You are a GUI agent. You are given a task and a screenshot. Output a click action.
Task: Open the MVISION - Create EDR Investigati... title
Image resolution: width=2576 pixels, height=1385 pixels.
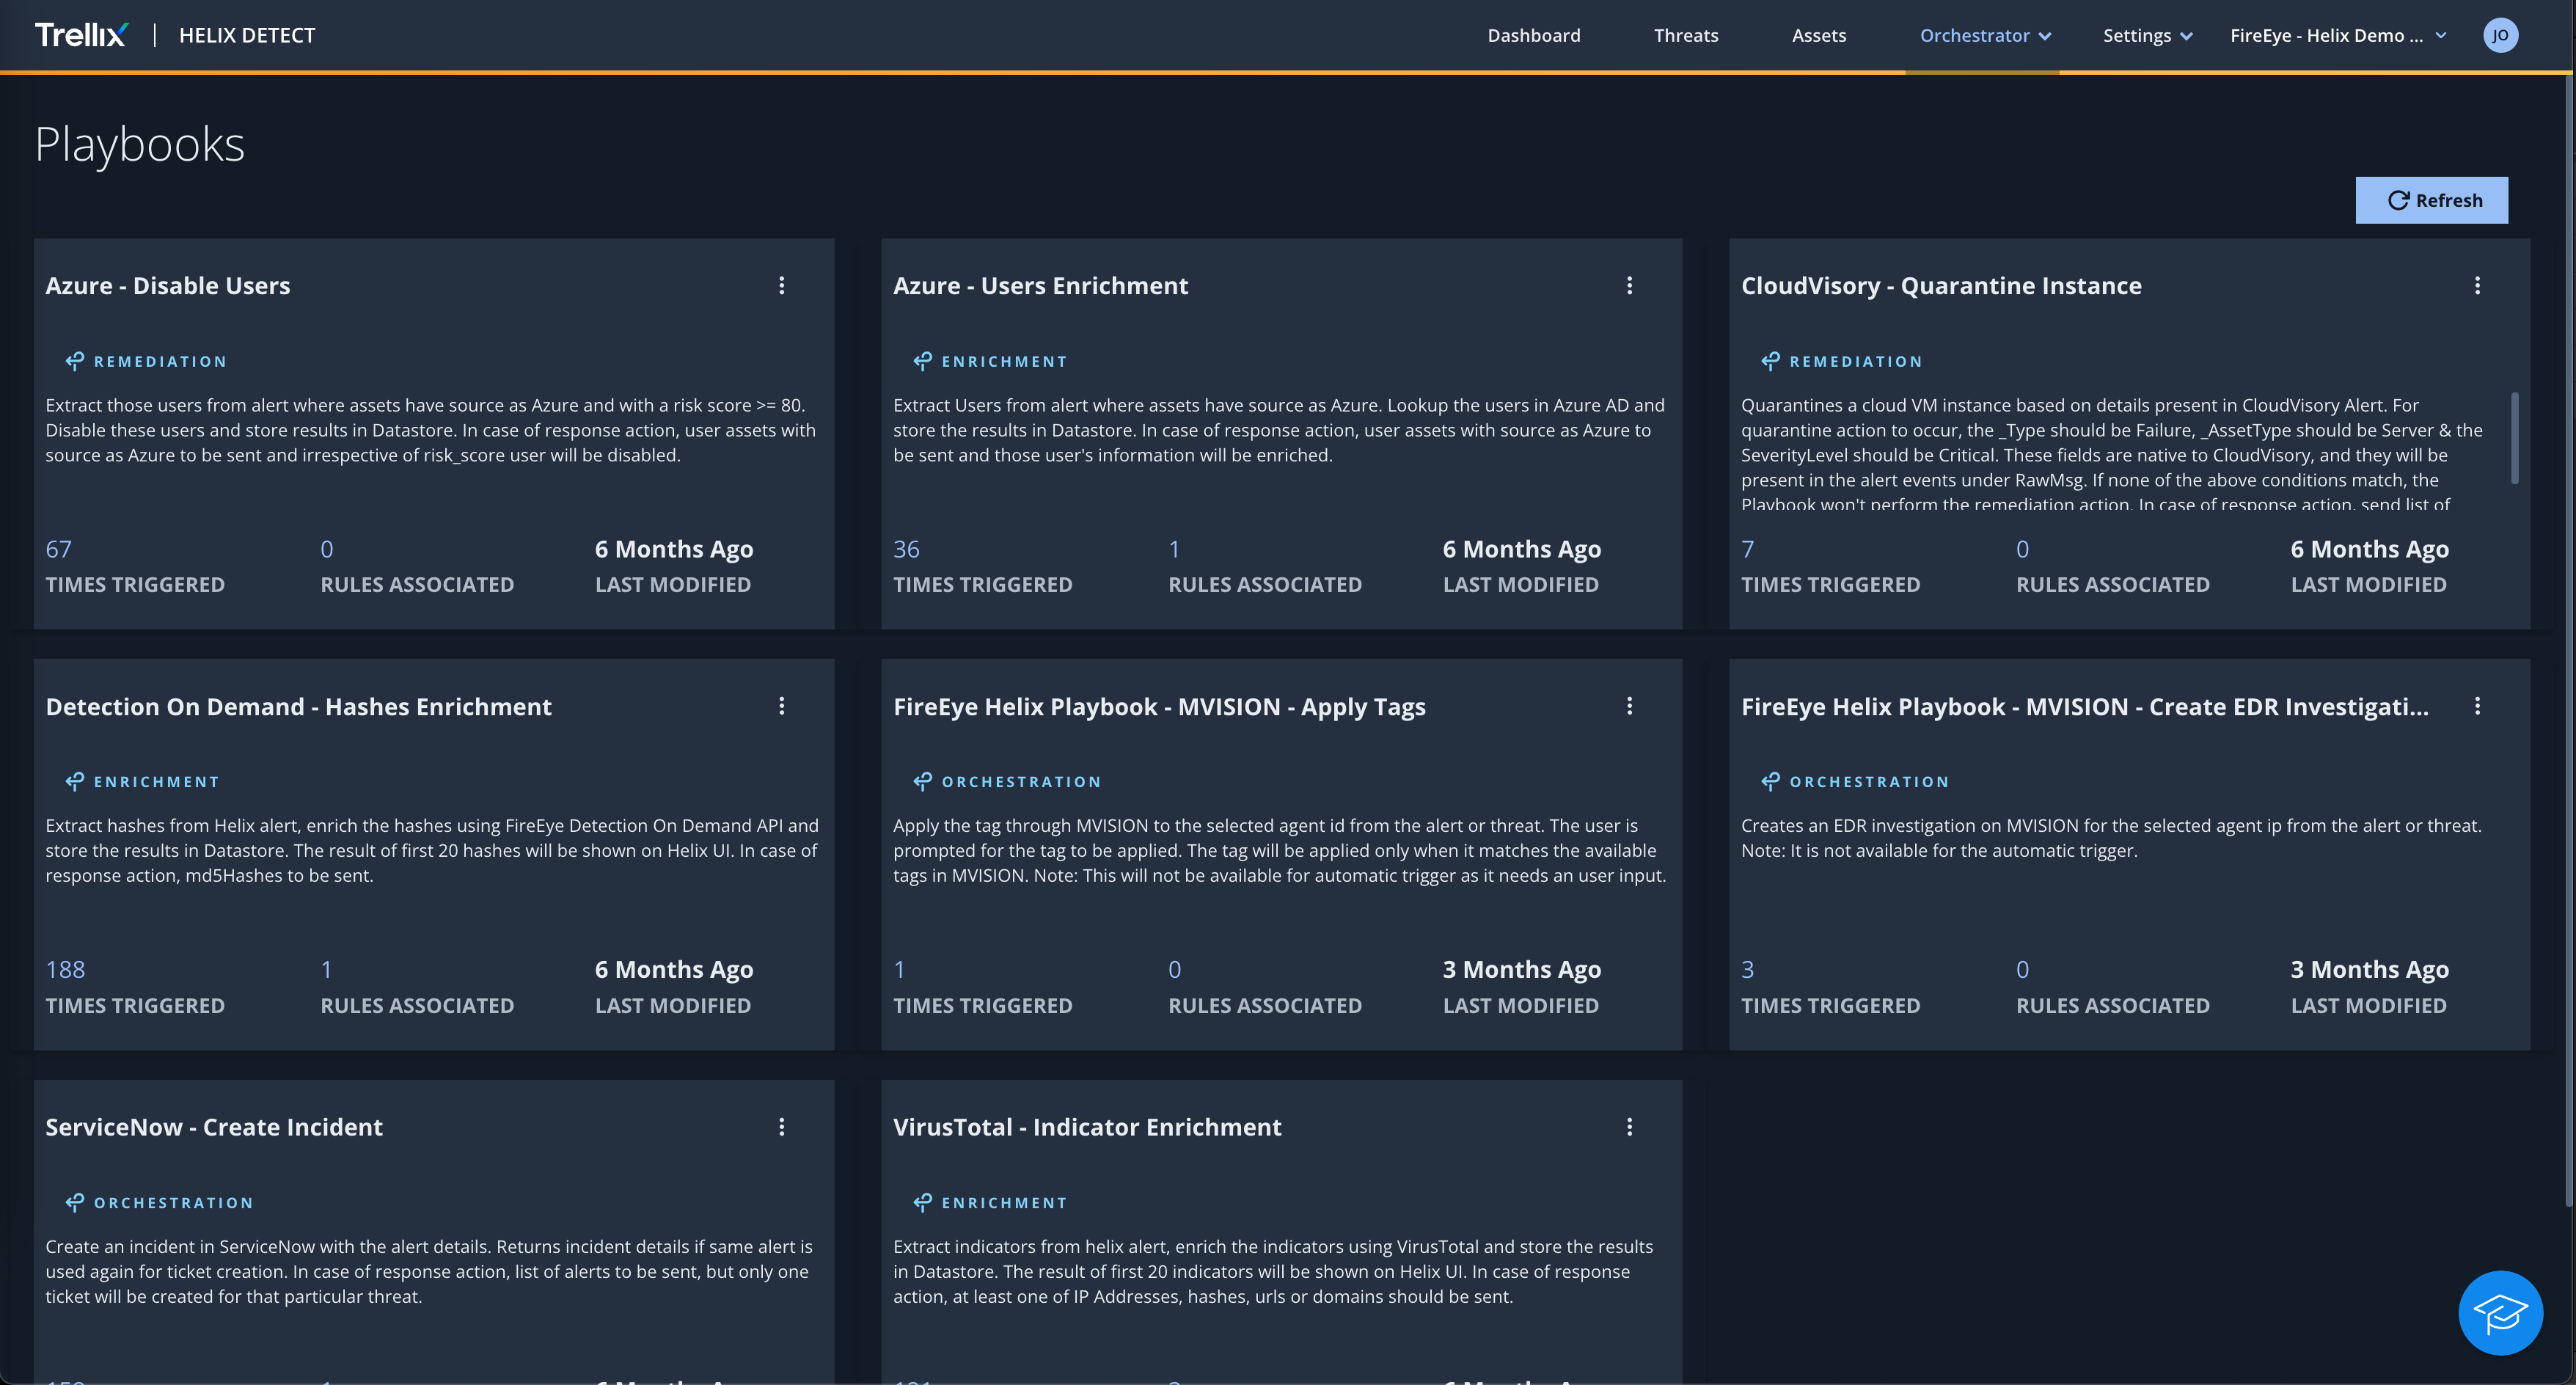[2084, 707]
